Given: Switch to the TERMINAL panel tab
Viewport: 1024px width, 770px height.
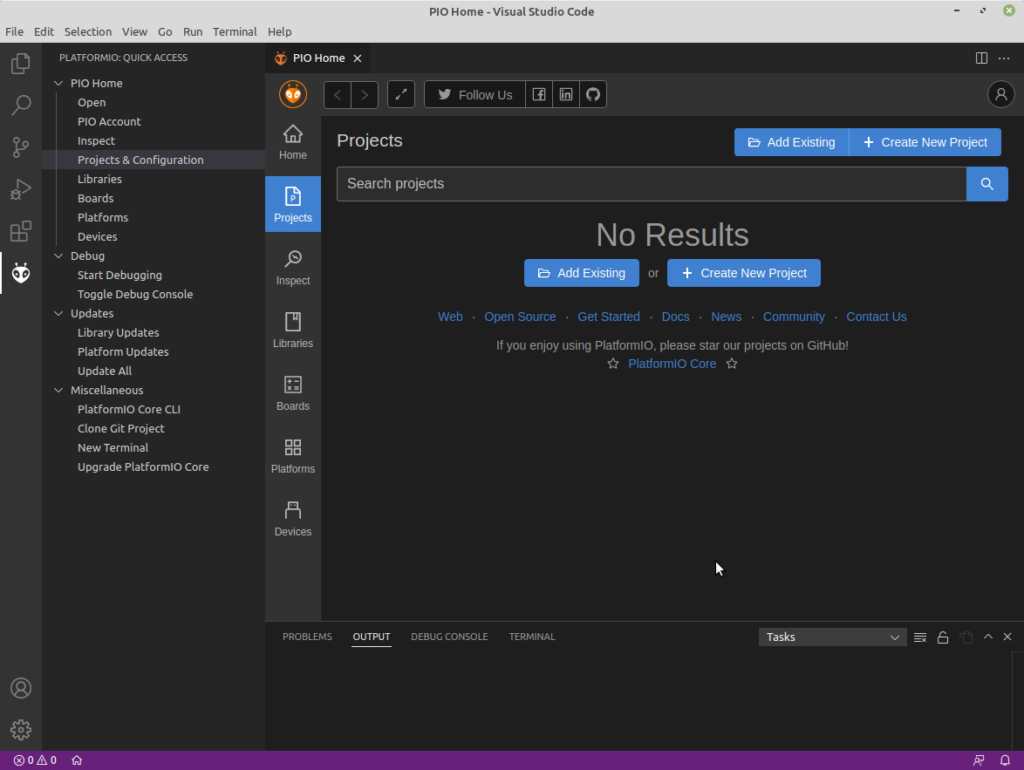Looking at the screenshot, I should 532,637.
